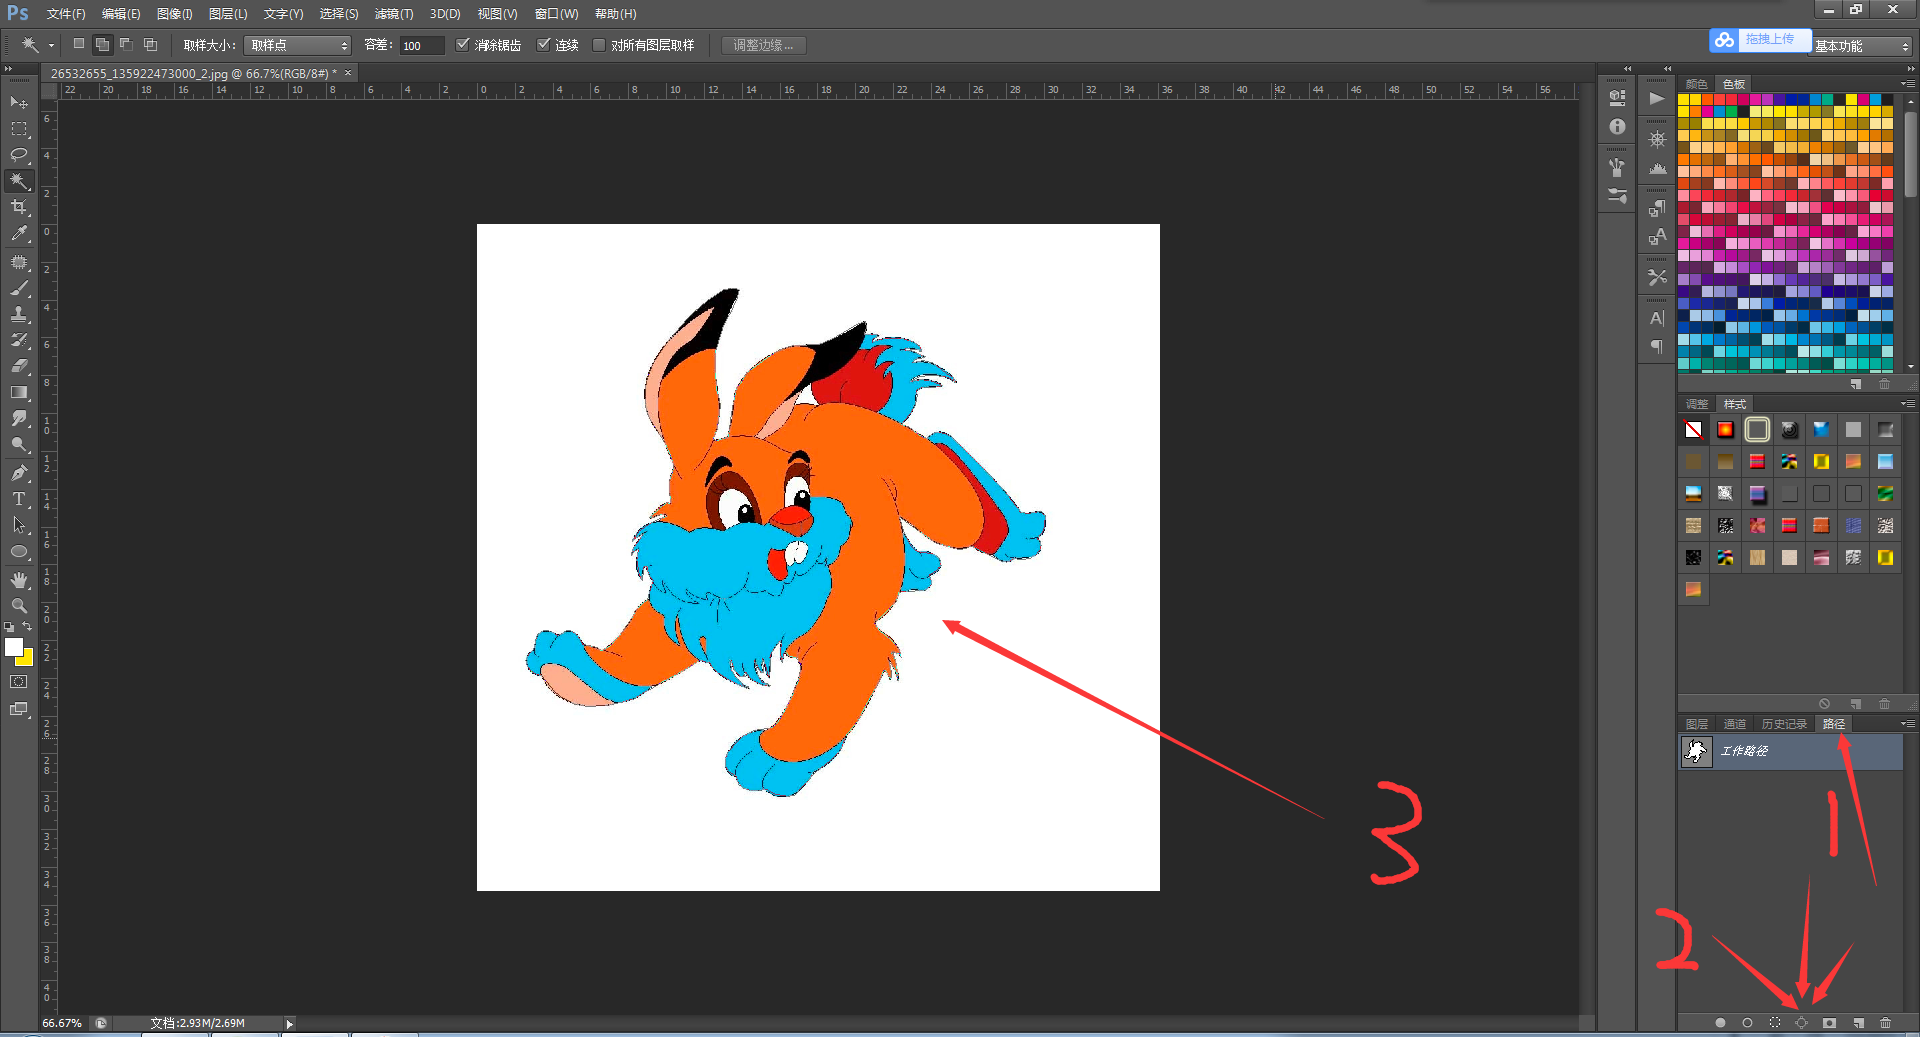Screen dimensions: 1920x1037
Task: Add mask icon in Paths panel
Action: click(x=1829, y=1023)
